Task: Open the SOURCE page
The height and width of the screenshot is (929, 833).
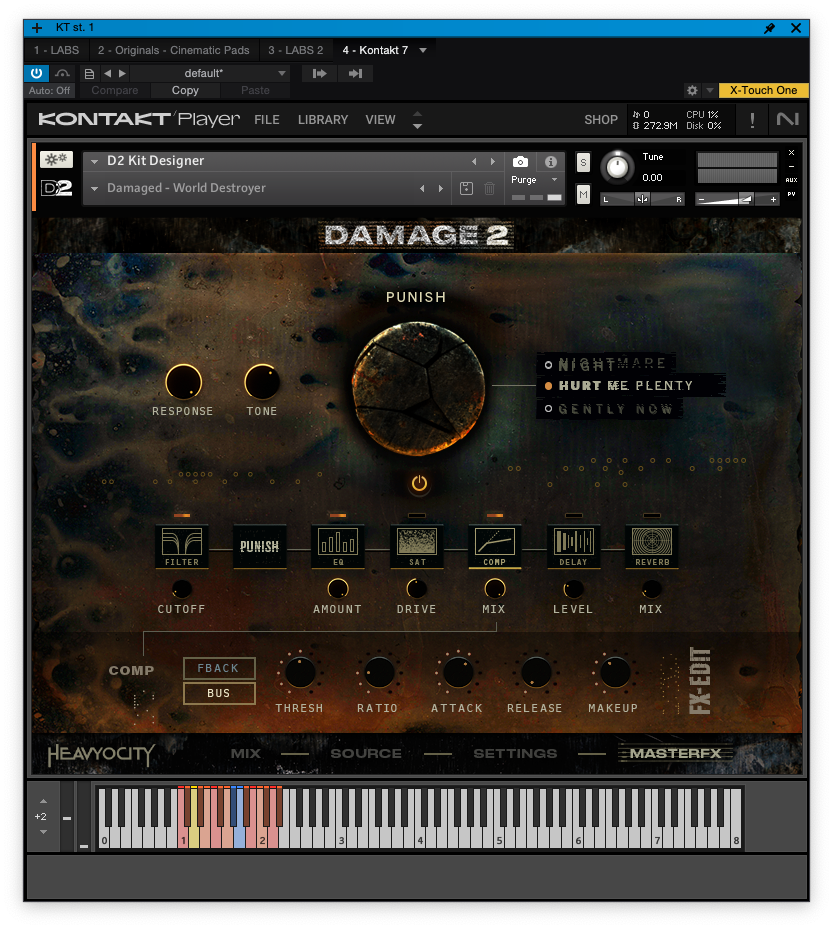Action: coord(366,754)
